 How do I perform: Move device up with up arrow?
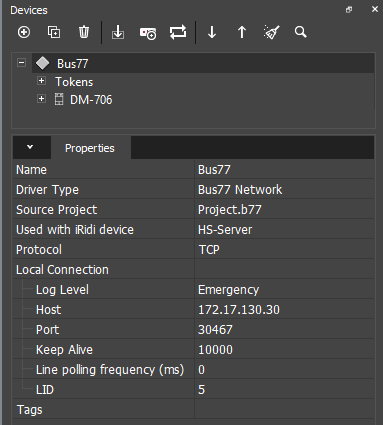pos(242,32)
